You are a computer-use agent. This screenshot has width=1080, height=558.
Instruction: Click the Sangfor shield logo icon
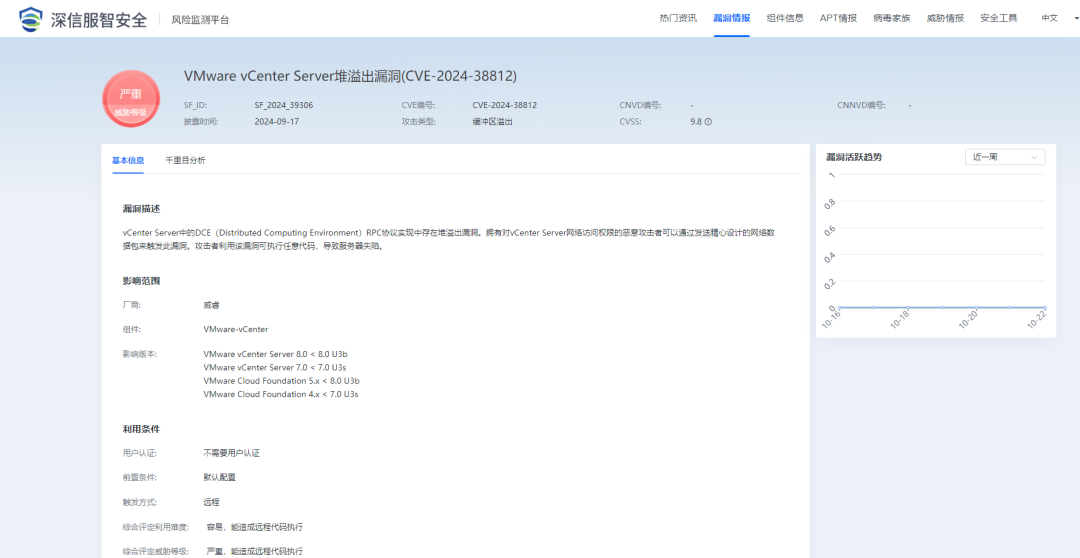click(30, 19)
